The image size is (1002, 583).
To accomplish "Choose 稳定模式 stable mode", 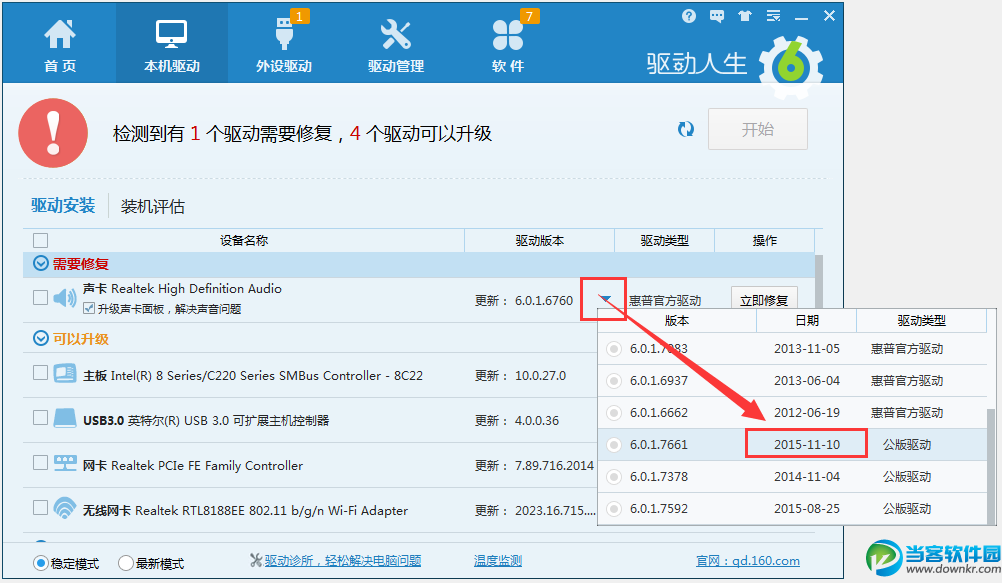I will click(41, 563).
